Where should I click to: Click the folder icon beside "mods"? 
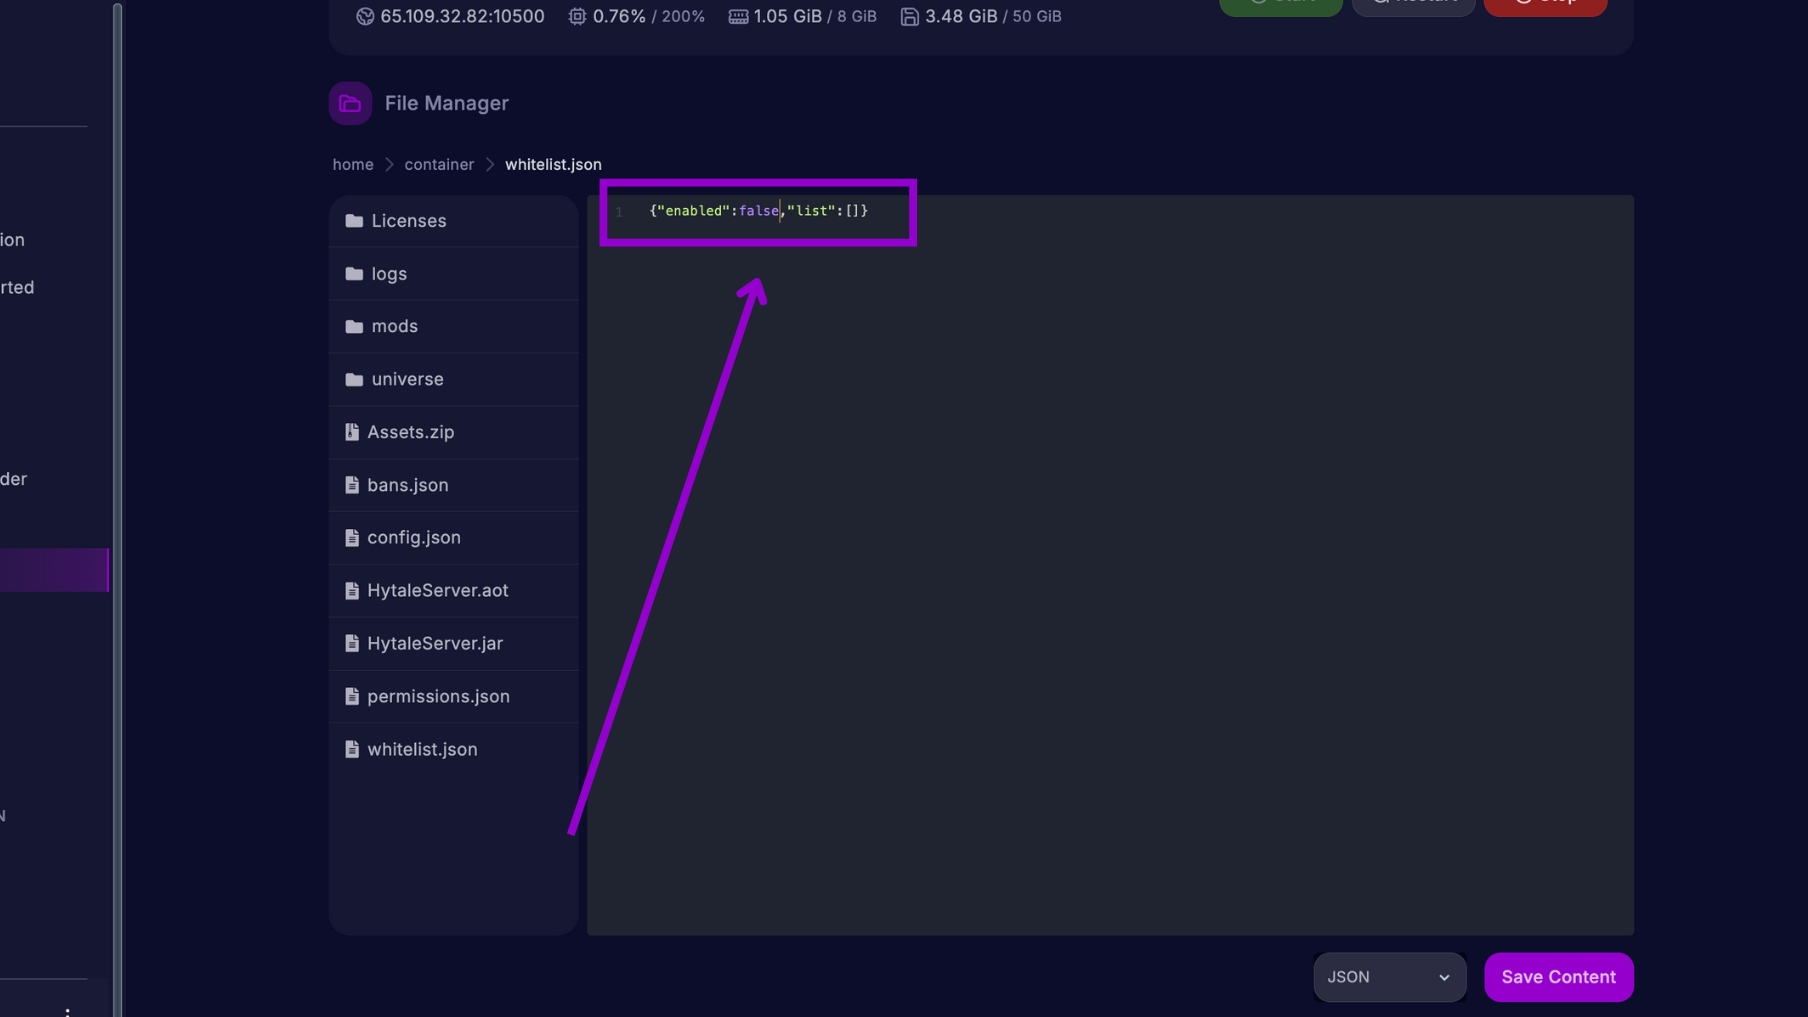tap(352, 326)
